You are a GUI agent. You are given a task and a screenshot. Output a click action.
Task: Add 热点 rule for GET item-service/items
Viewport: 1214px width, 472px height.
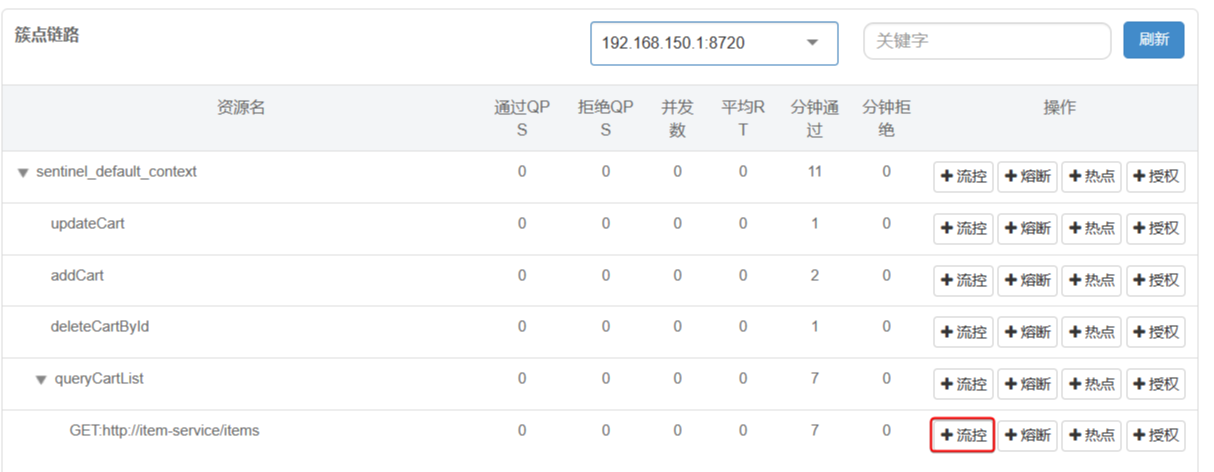[x=1091, y=436]
